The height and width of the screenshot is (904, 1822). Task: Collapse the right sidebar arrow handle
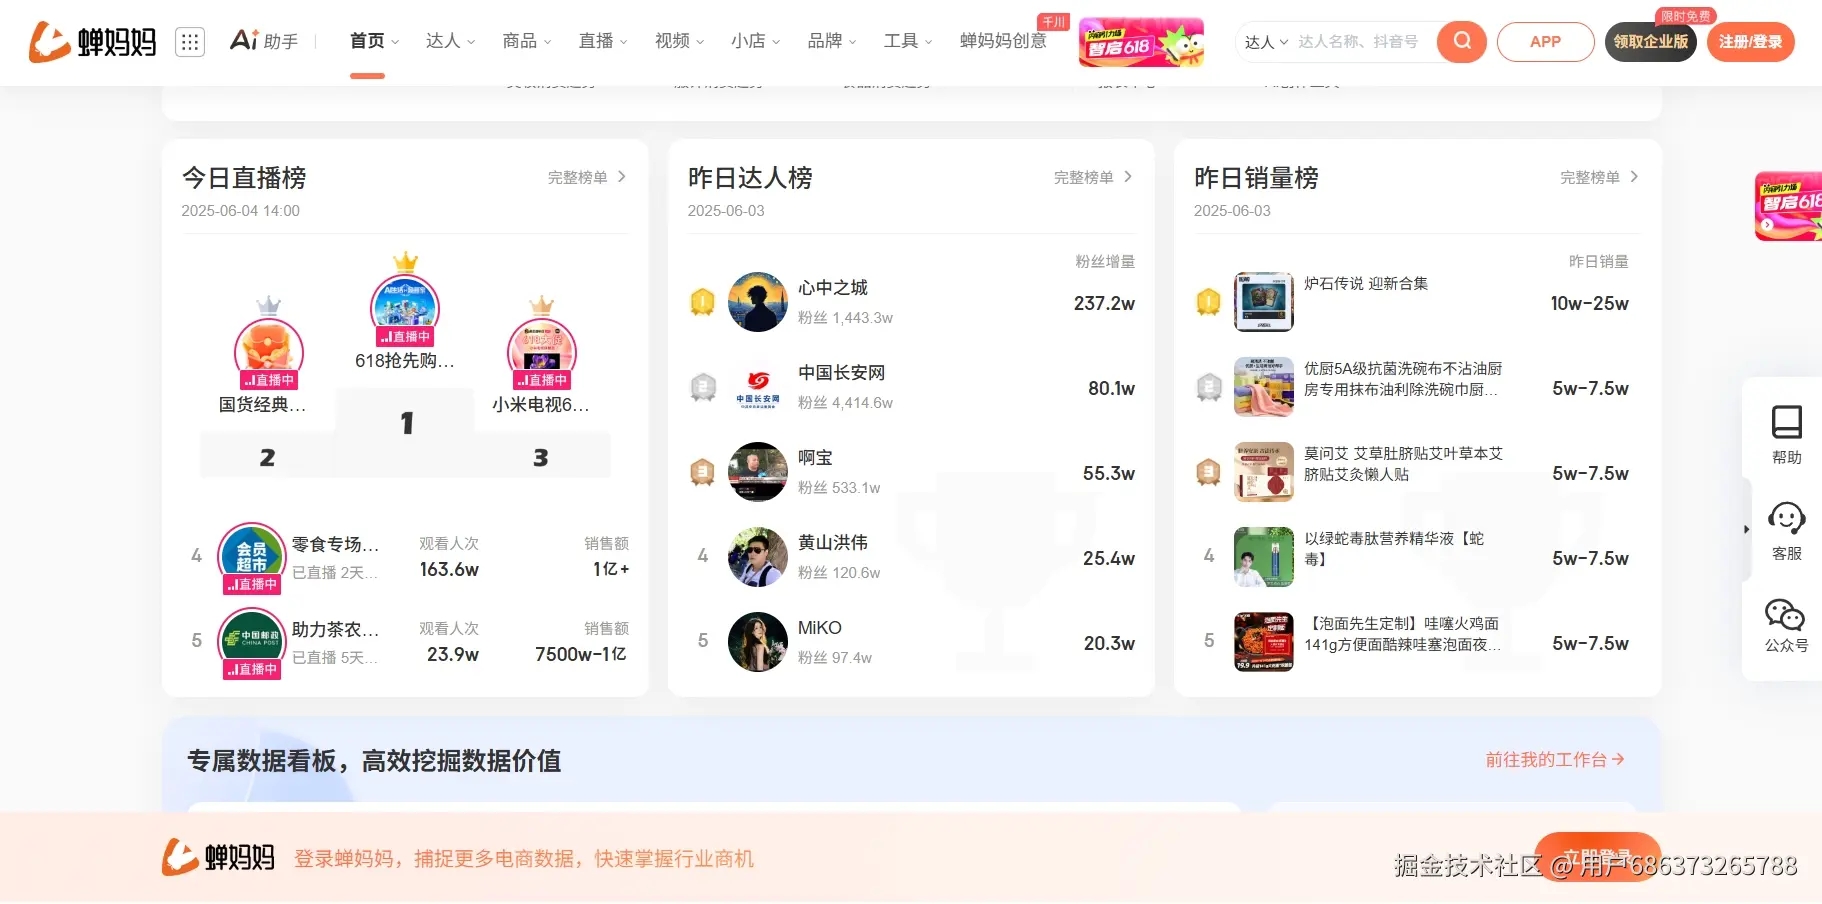pos(1746,529)
